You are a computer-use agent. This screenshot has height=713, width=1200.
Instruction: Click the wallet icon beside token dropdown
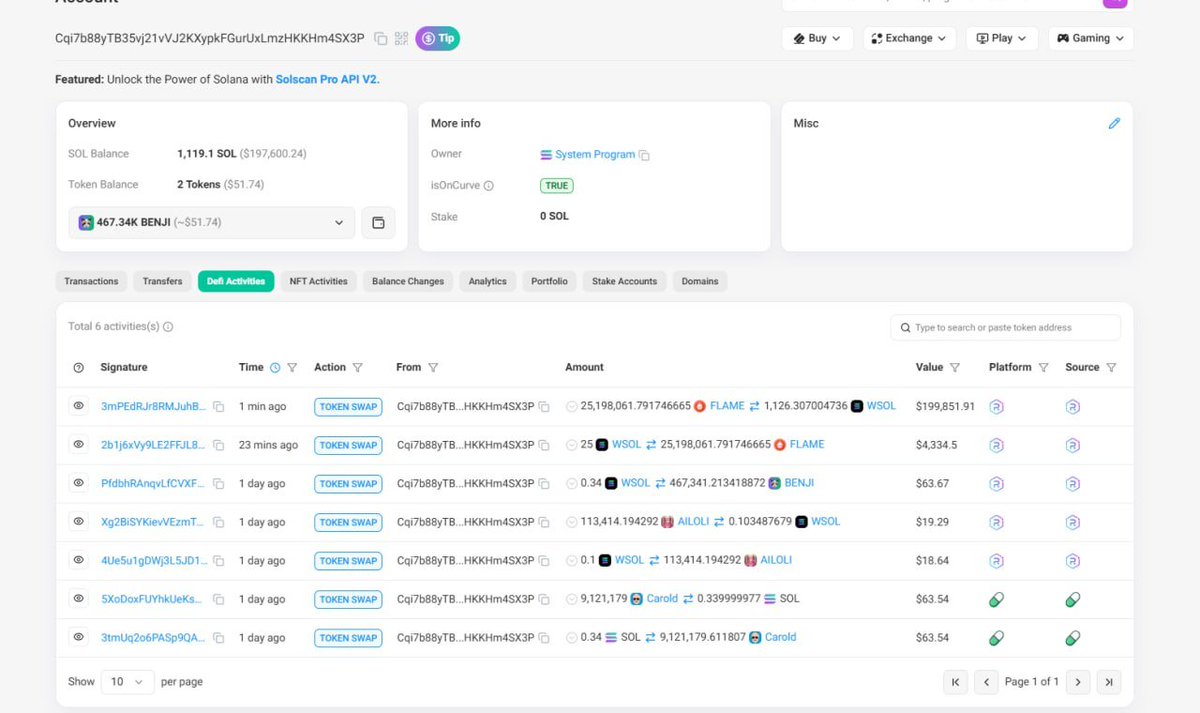pos(378,222)
